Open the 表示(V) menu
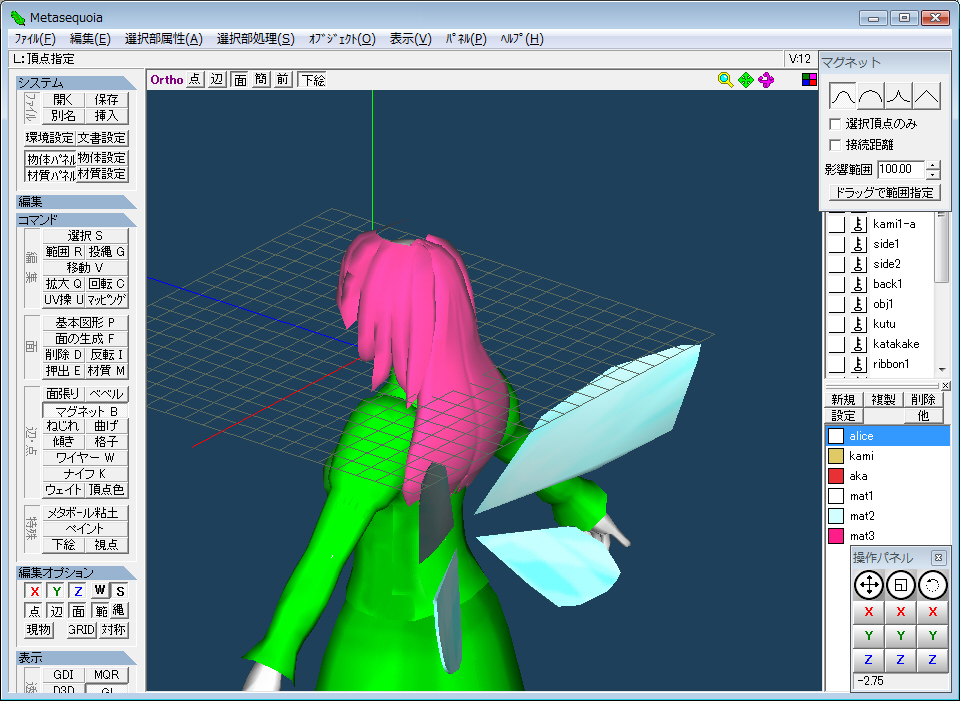Image resolution: width=960 pixels, height=701 pixels. tap(410, 39)
